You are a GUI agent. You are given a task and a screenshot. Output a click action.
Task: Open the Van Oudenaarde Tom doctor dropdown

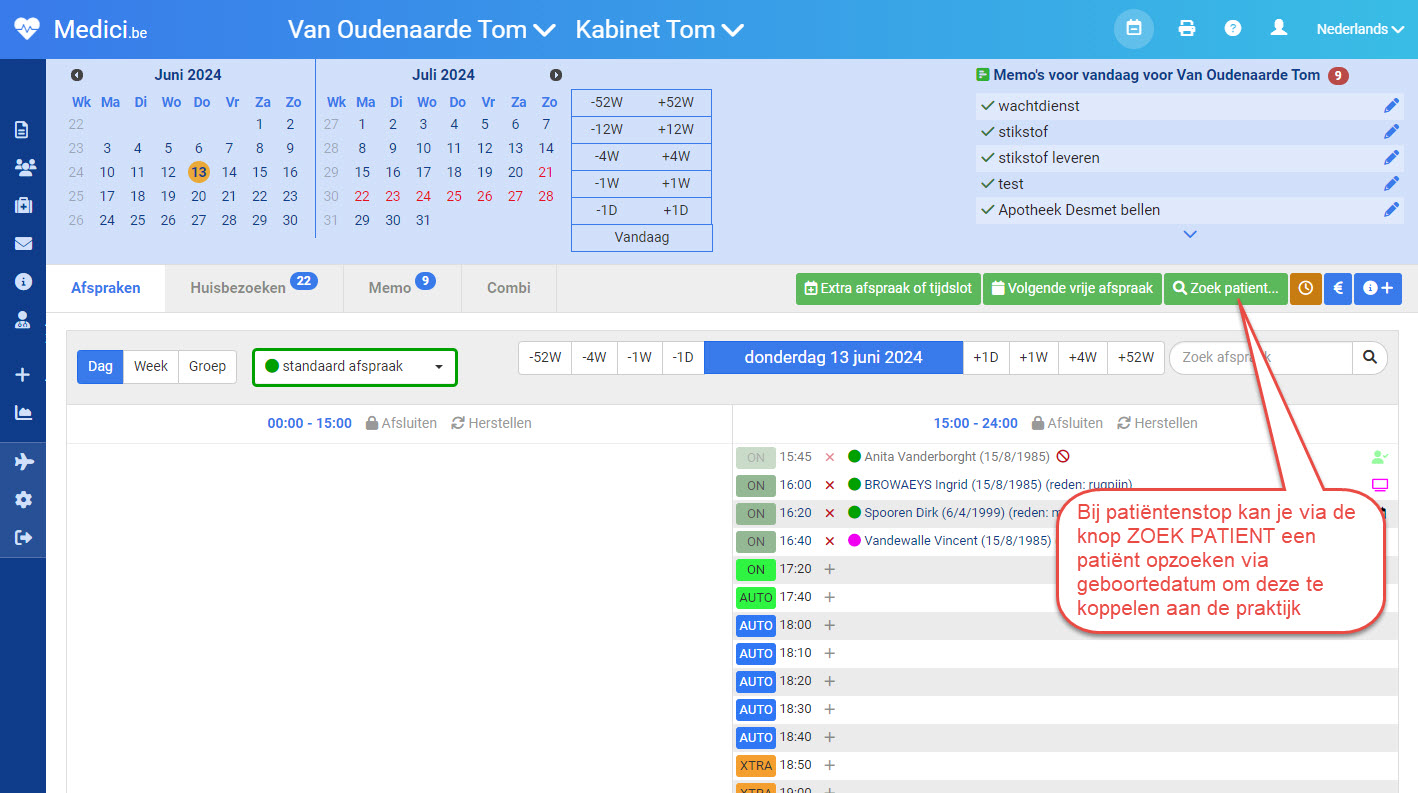point(421,30)
